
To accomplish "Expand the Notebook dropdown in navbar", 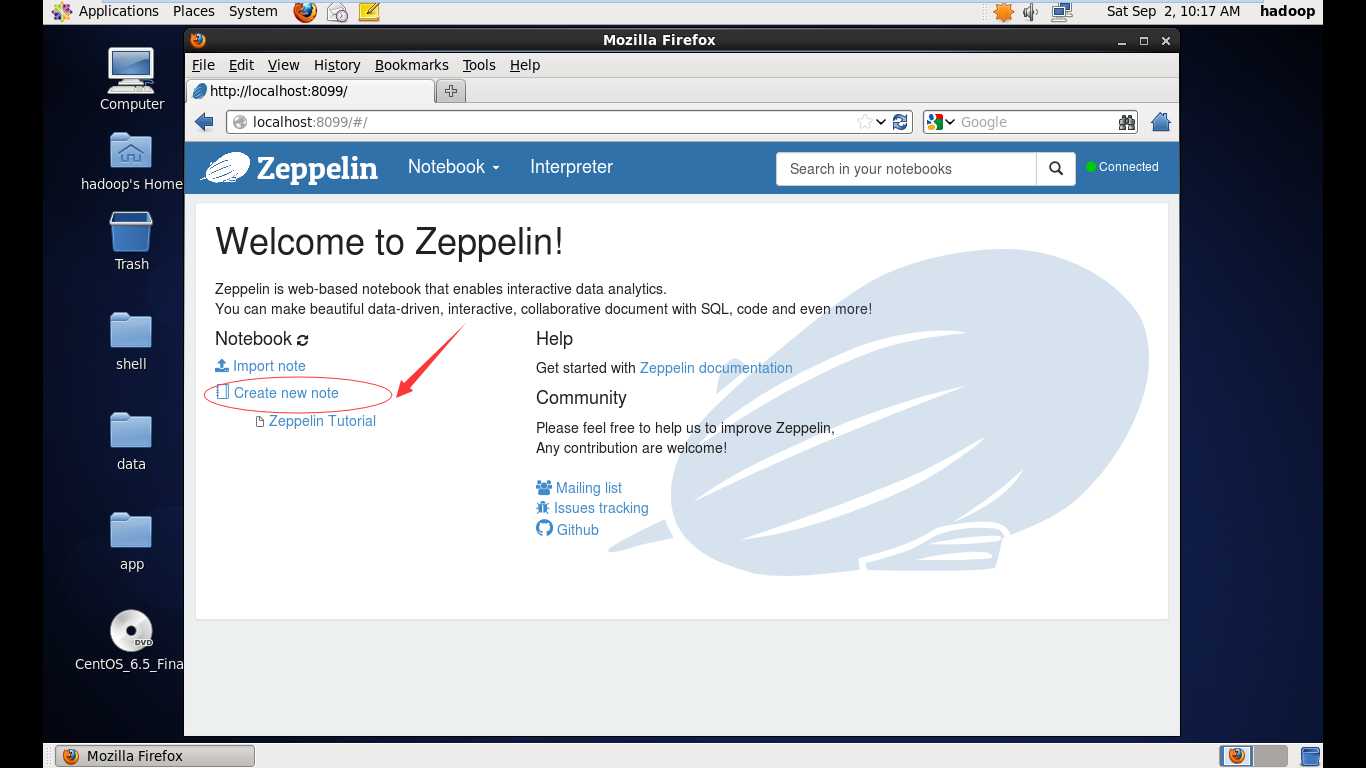I will tap(453, 167).
